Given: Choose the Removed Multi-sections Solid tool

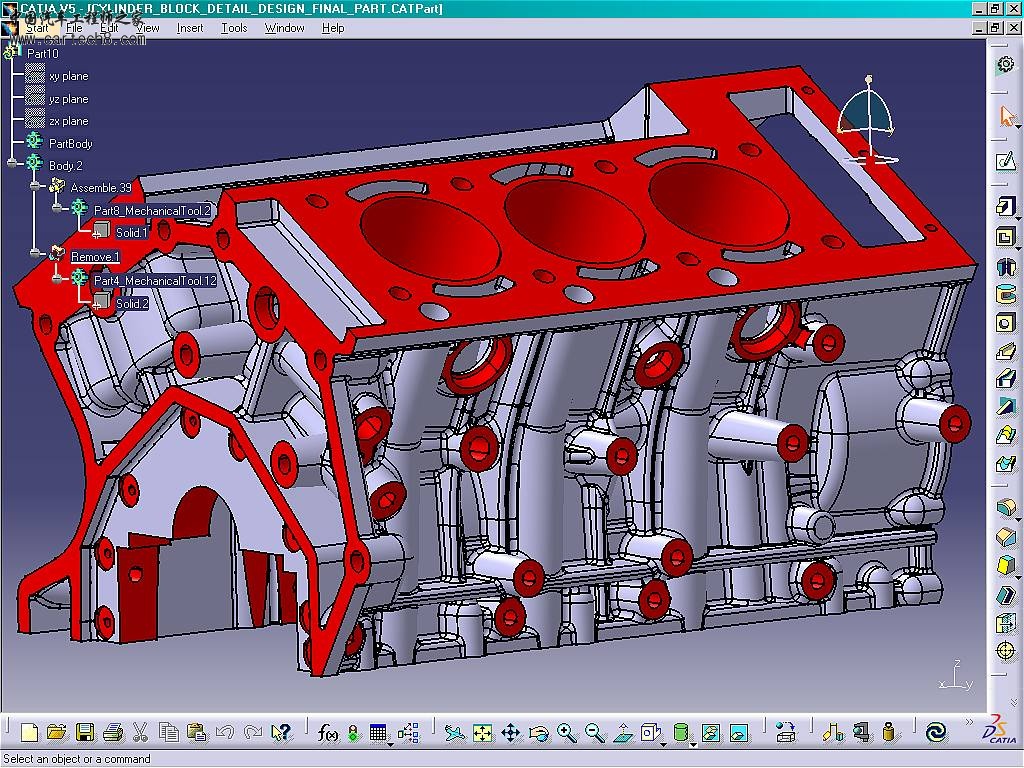Looking at the screenshot, I should [1006, 464].
